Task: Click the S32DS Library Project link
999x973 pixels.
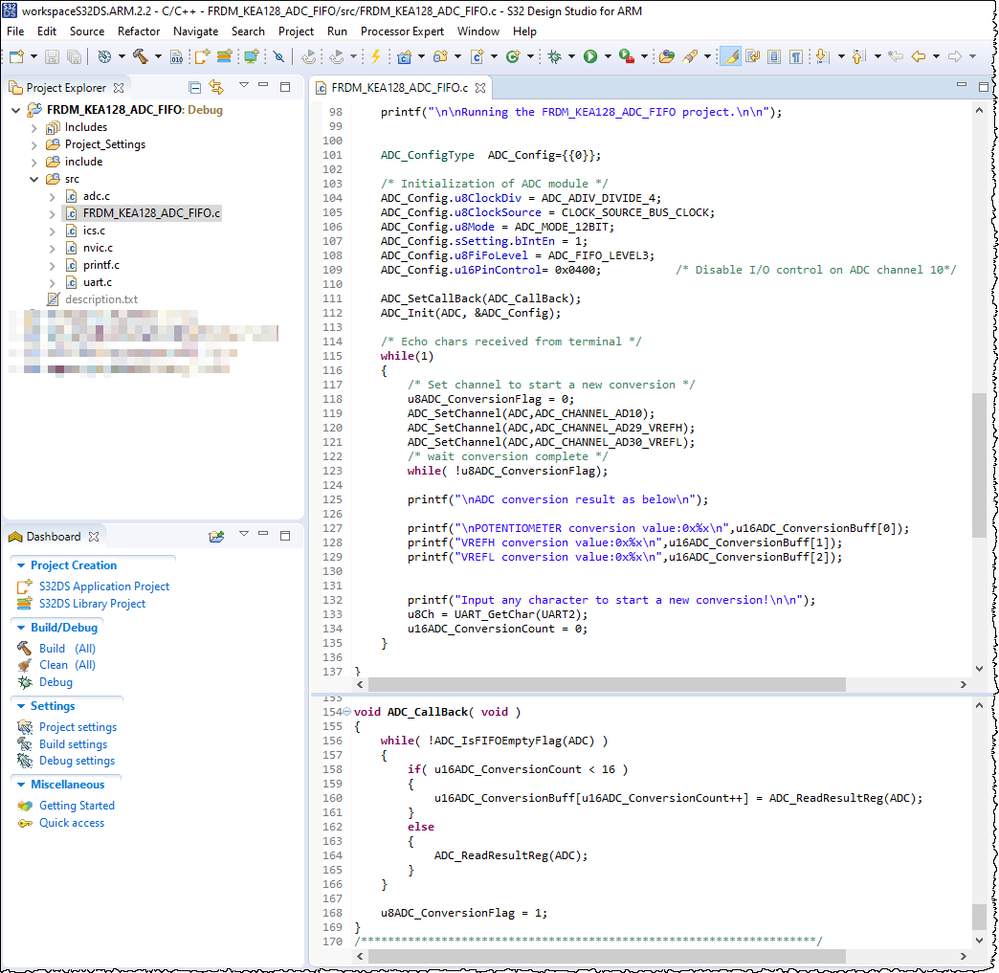Action: 92,604
